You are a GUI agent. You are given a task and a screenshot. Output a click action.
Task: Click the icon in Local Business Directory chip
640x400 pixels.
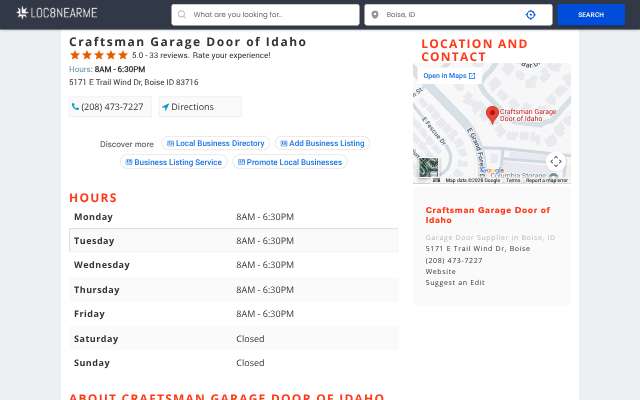click(x=170, y=143)
